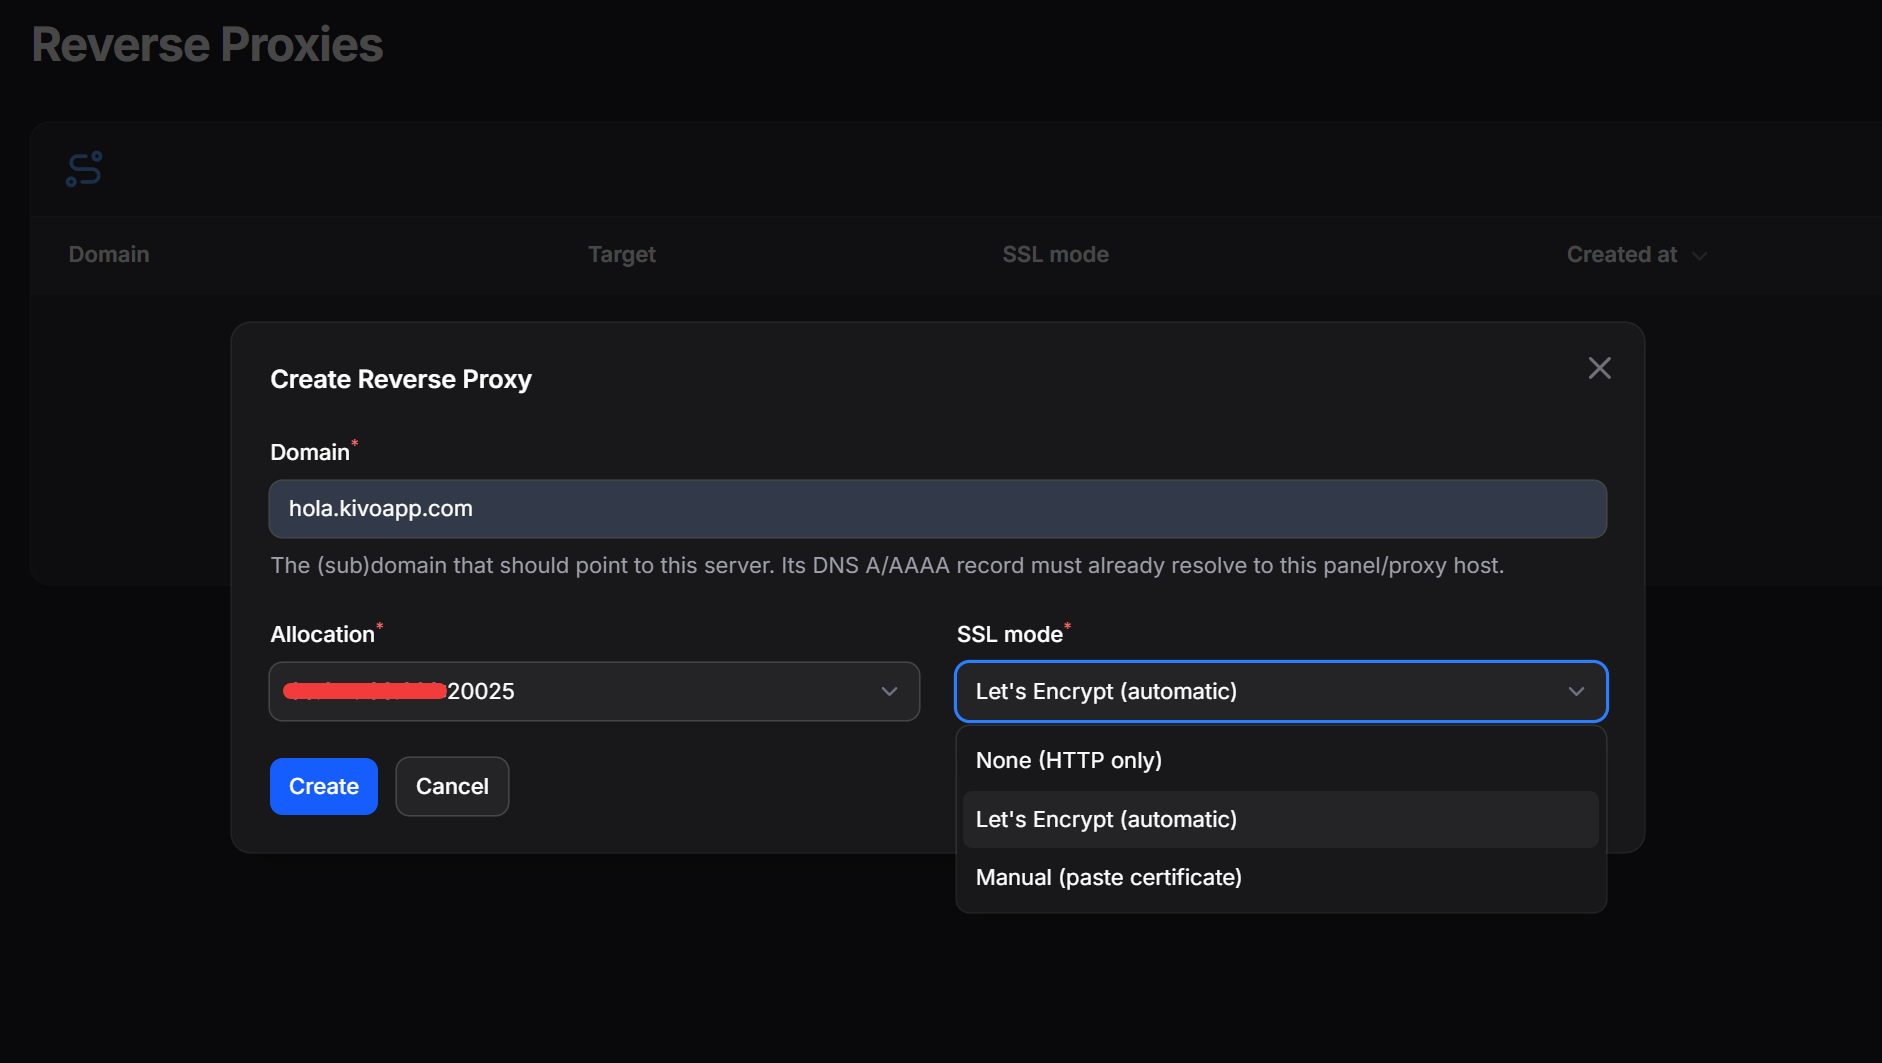Expand the Allocation chevron arrow

(889, 691)
